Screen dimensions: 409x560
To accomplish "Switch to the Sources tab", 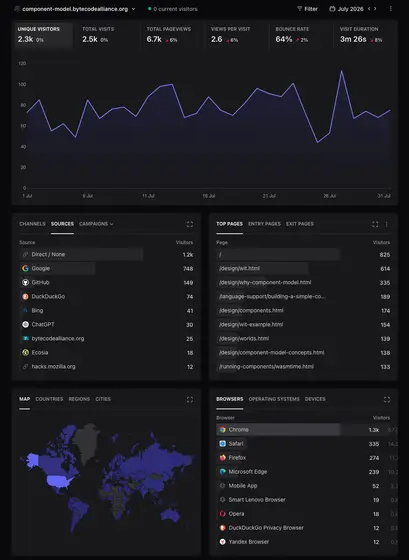I will click(x=62, y=224).
